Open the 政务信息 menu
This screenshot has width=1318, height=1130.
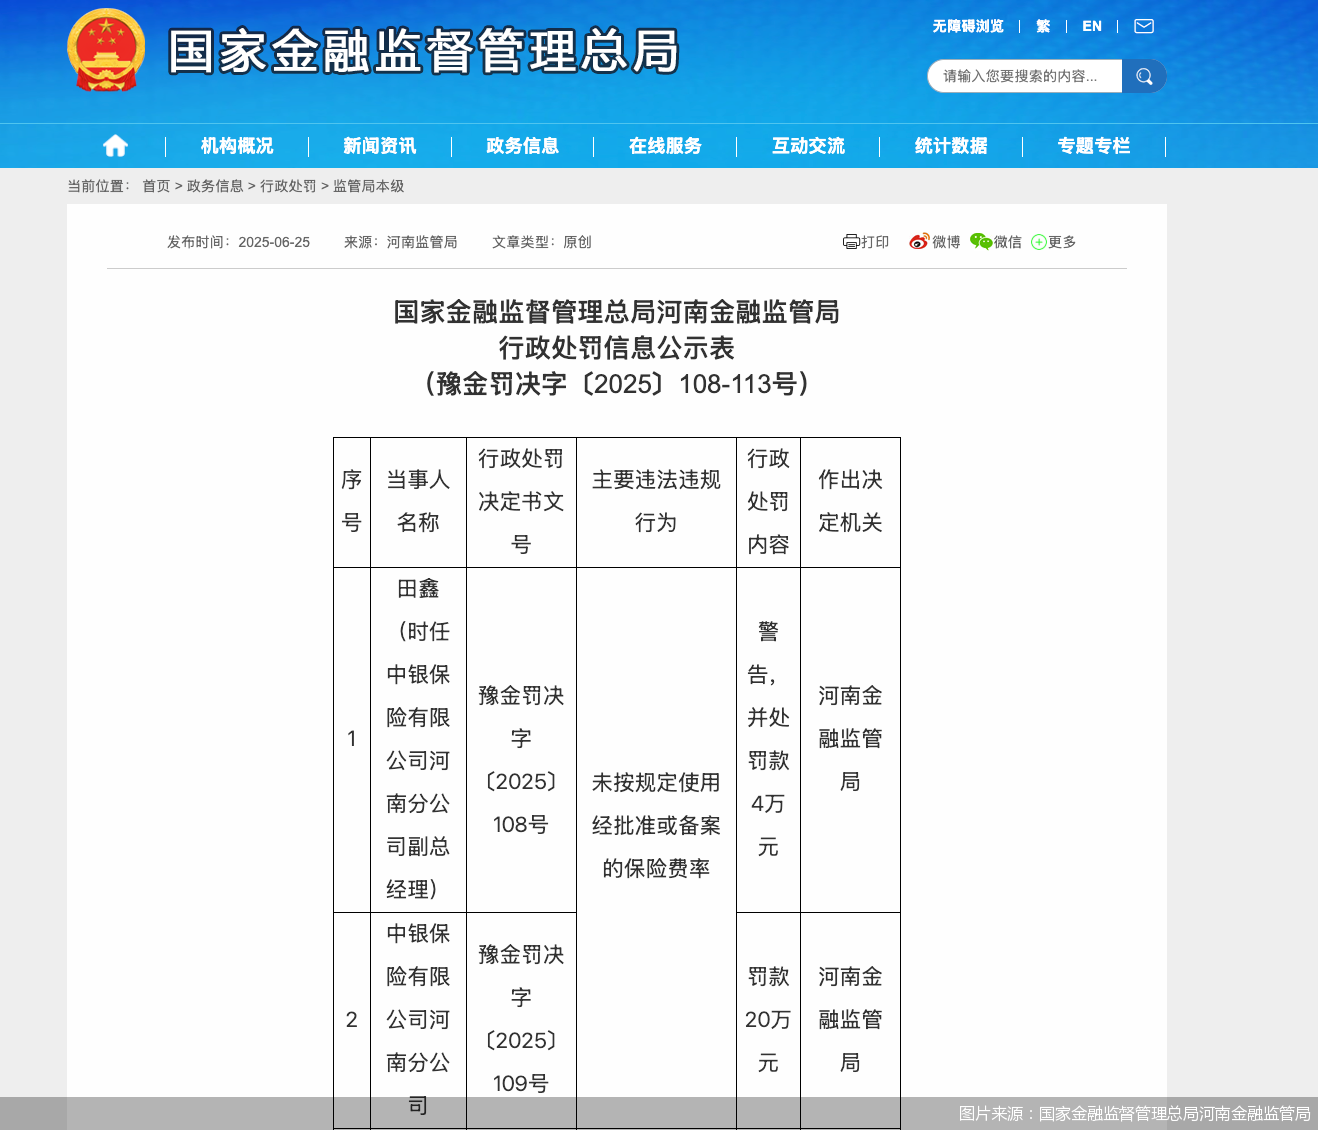(522, 146)
